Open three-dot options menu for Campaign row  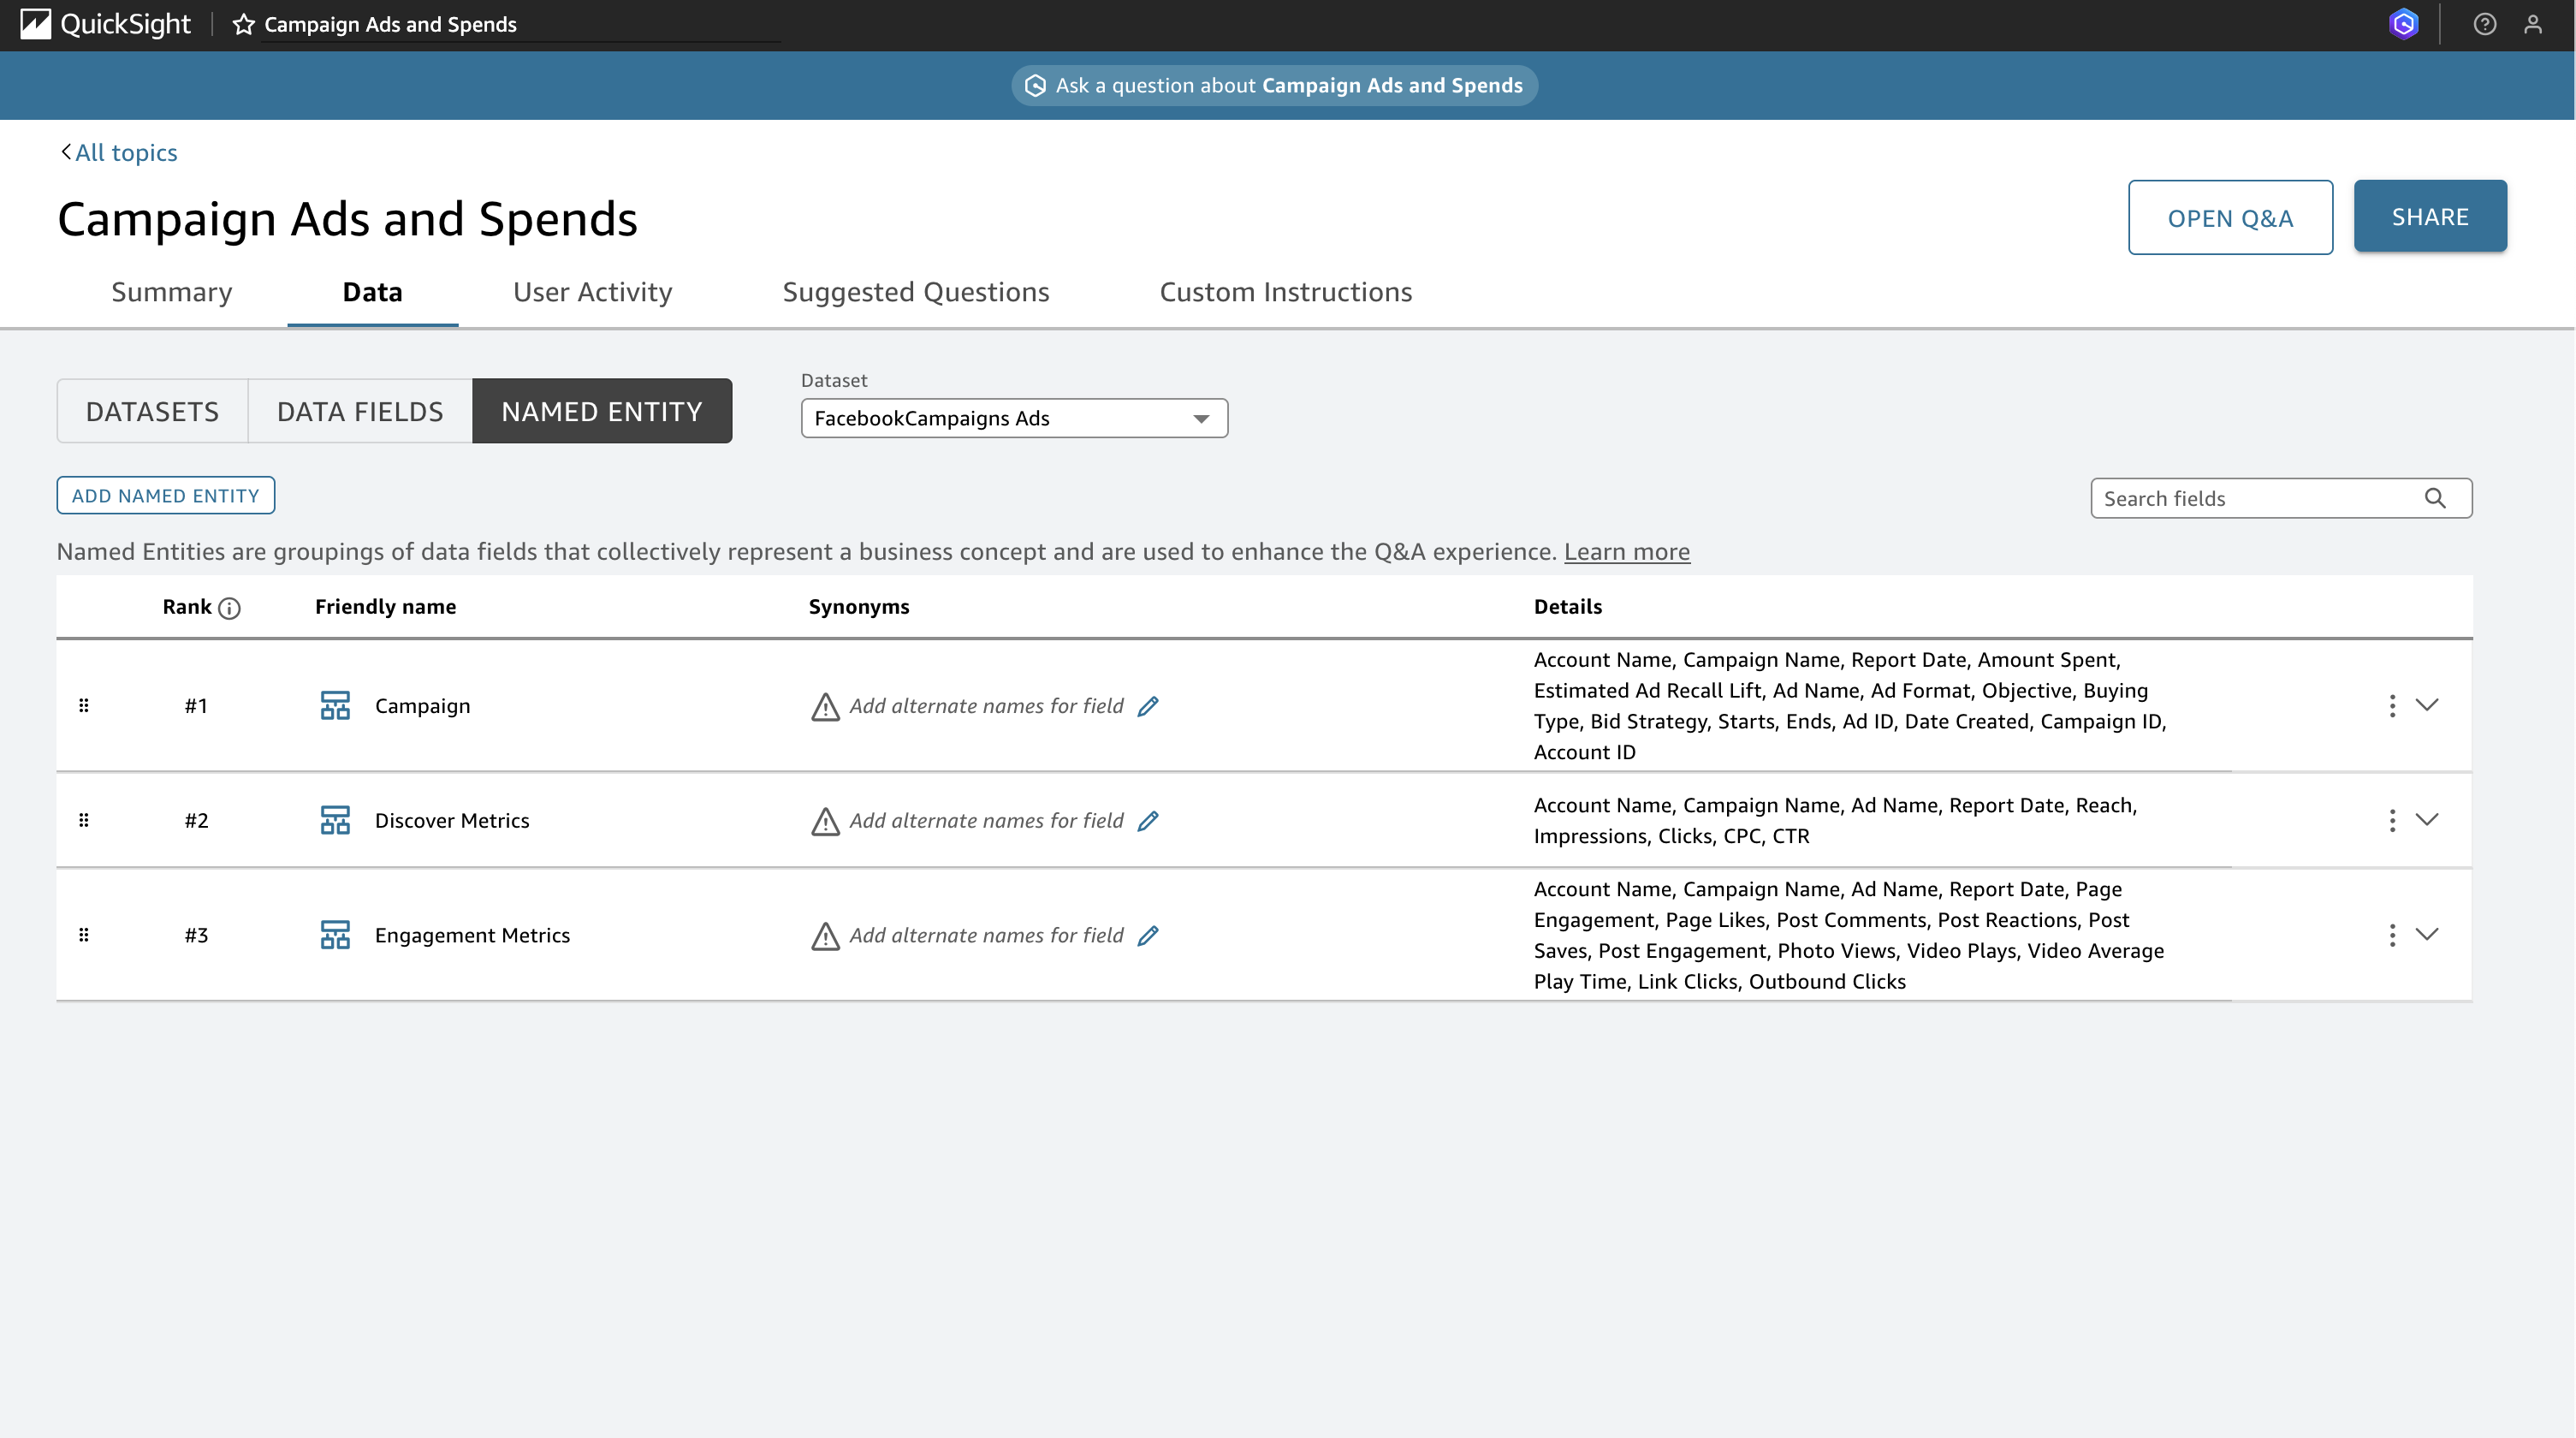pyautogui.click(x=2391, y=706)
